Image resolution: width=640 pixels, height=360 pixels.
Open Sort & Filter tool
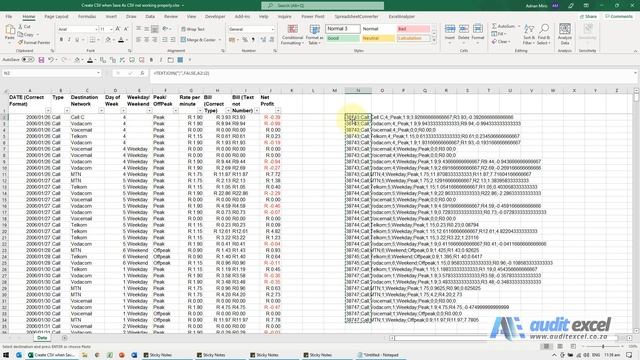coord(529,34)
